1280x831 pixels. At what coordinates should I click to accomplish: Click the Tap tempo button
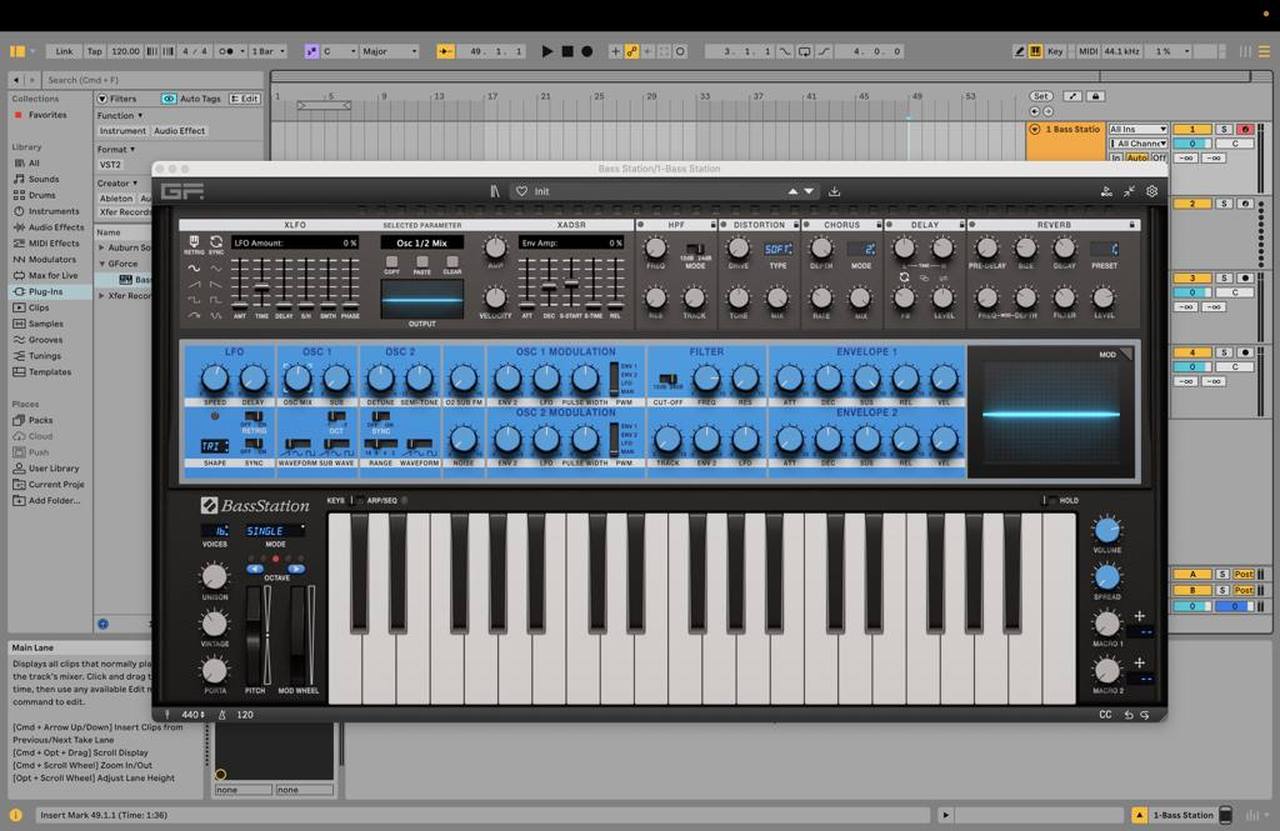point(95,51)
